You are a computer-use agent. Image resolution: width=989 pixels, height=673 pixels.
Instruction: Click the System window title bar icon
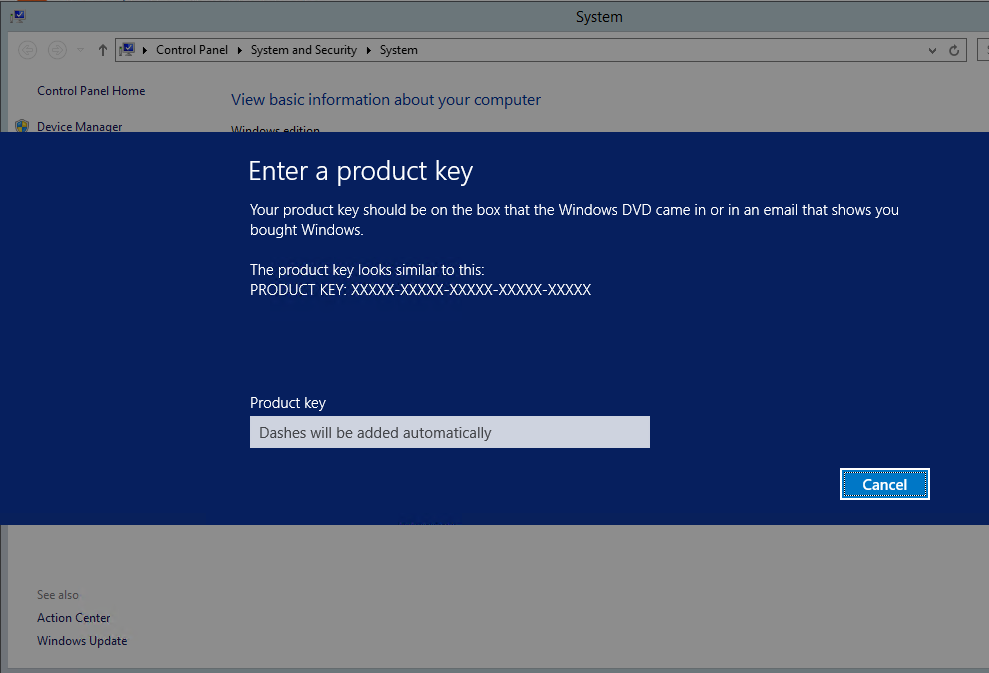coord(18,16)
